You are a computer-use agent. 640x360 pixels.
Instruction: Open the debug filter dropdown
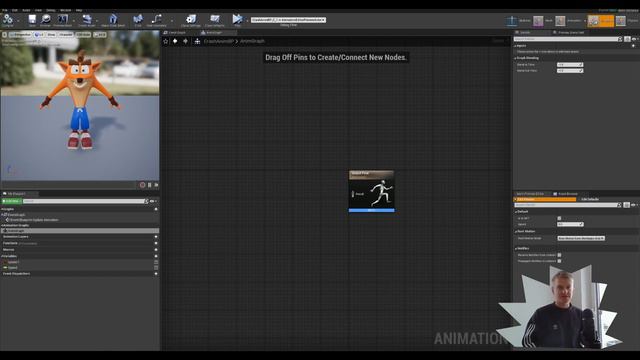(288, 20)
